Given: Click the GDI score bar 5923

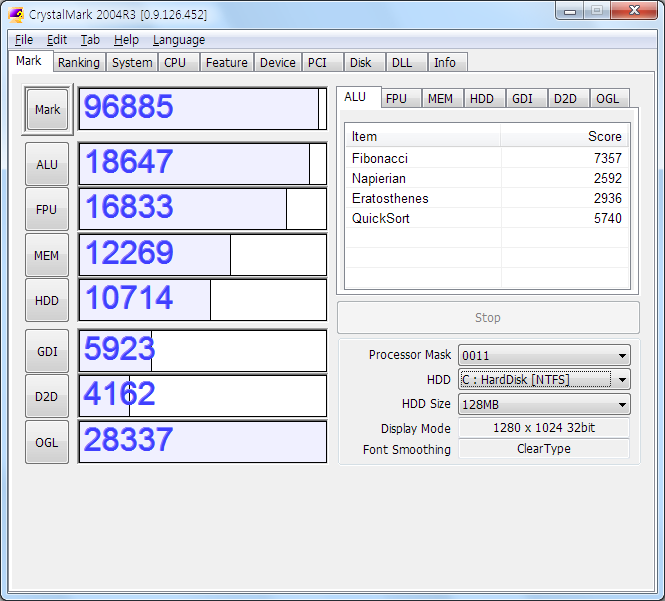Looking at the screenshot, I should tap(203, 351).
